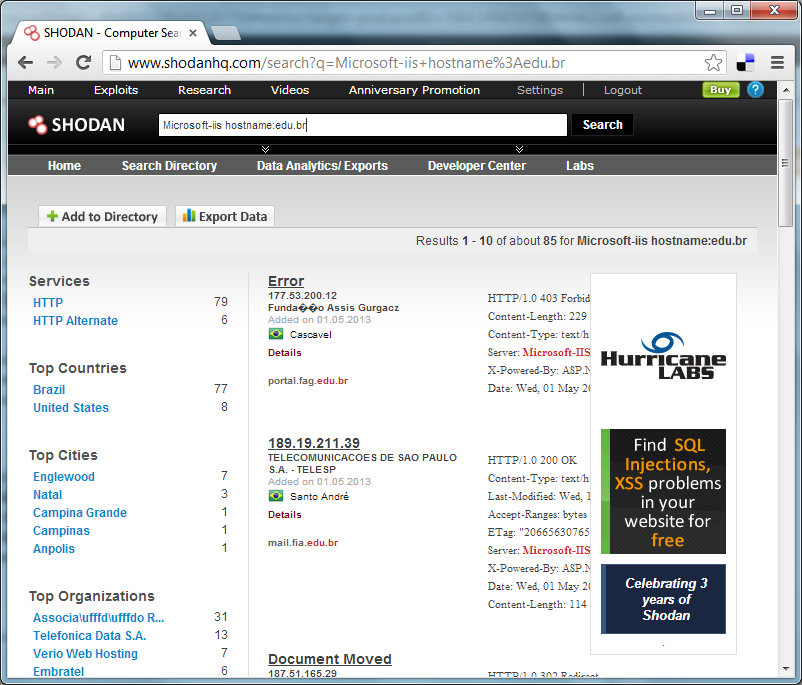Close the SHODAN browser tab

193,33
